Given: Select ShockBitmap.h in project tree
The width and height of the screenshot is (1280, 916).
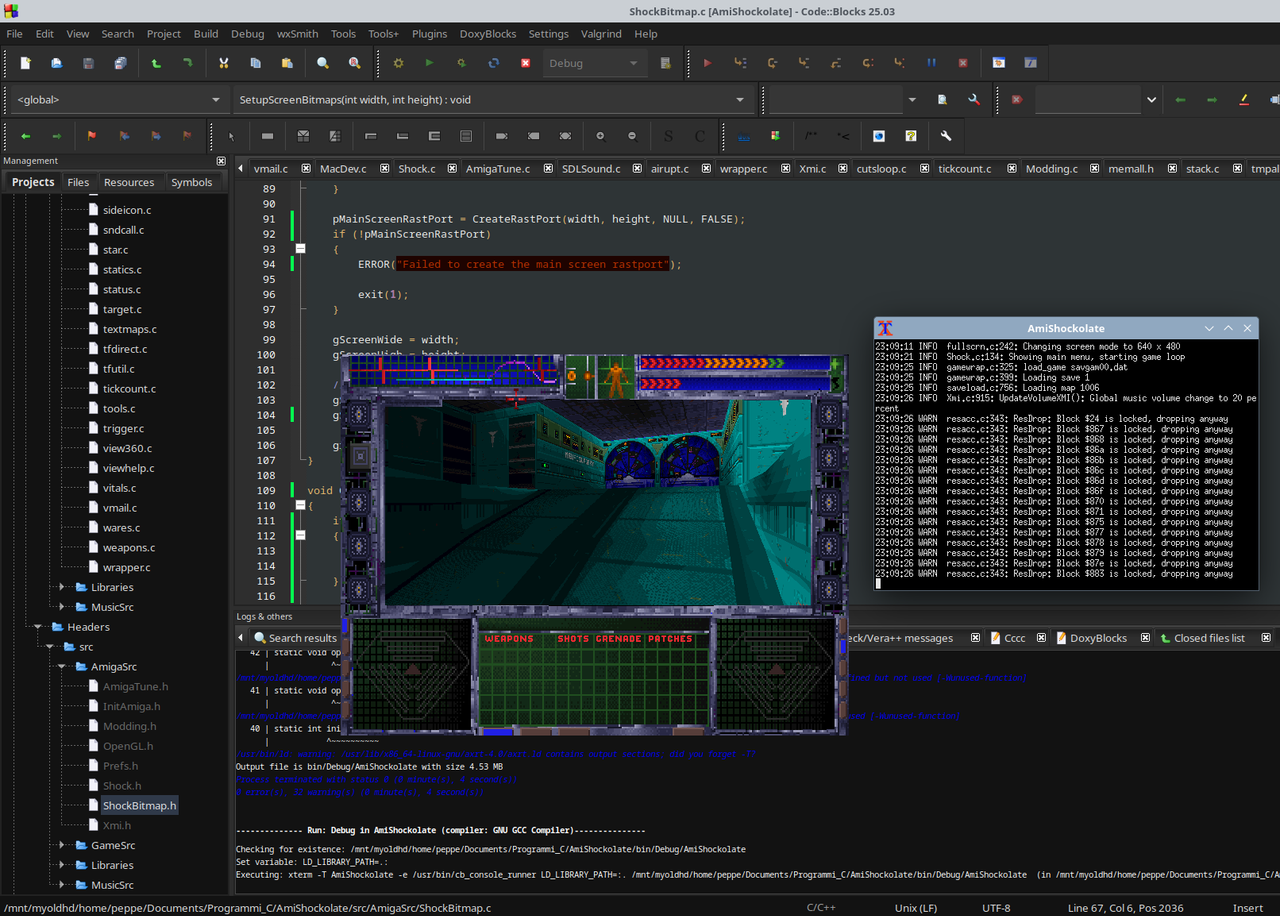Looking at the screenshot, I should [139, 806].
